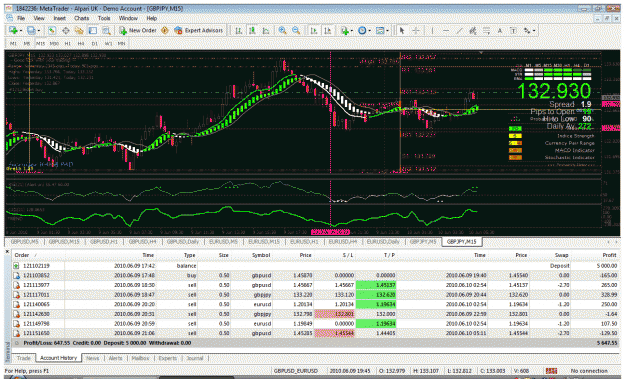
Task: Expand the New Chart dropdown arrow
Action: [20, 31]
